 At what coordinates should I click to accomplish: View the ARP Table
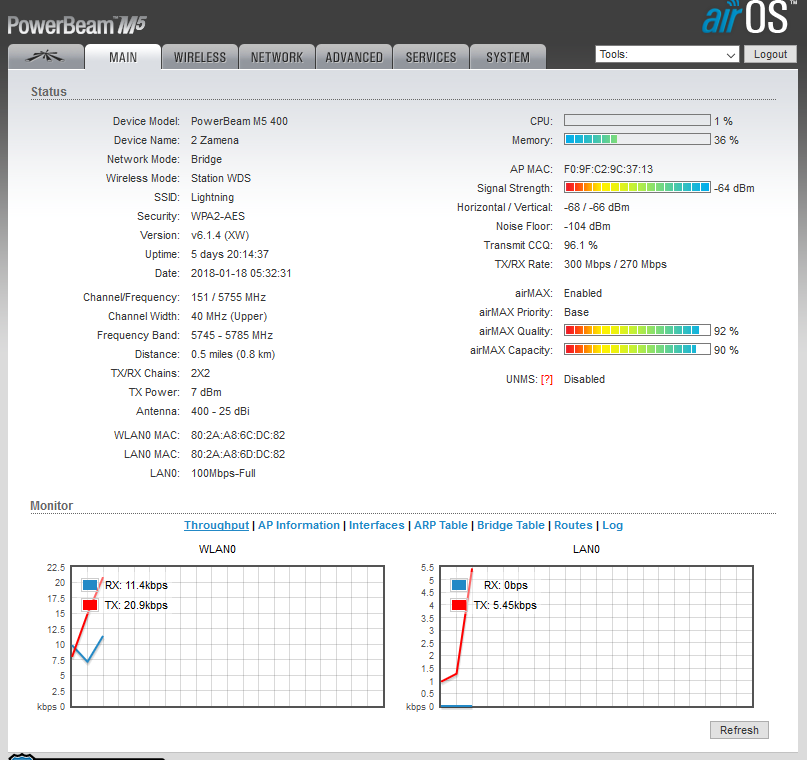(x=440, y=525)
